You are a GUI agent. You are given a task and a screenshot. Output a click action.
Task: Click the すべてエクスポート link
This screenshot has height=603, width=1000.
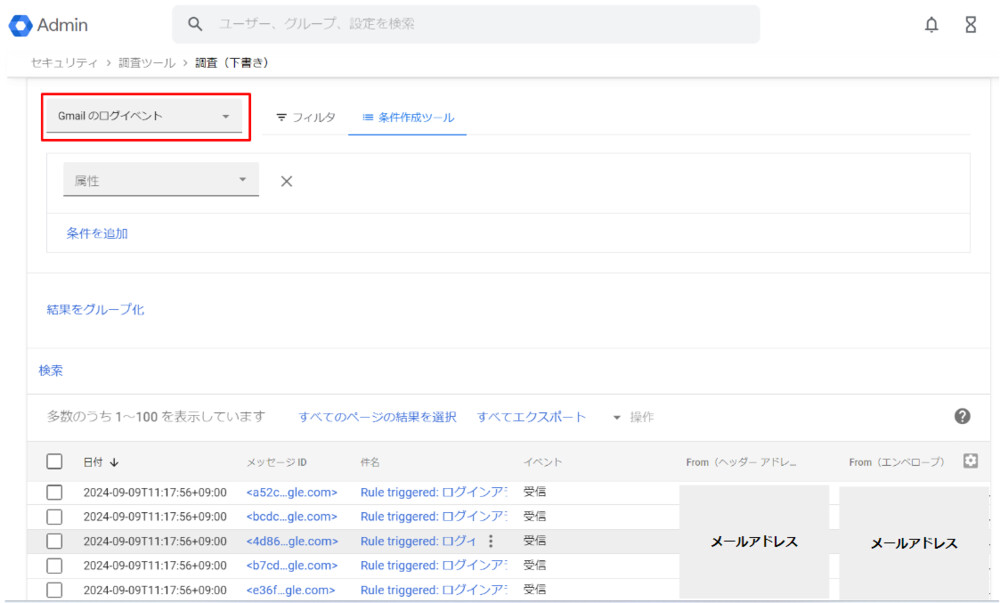[x=531, y=417]
